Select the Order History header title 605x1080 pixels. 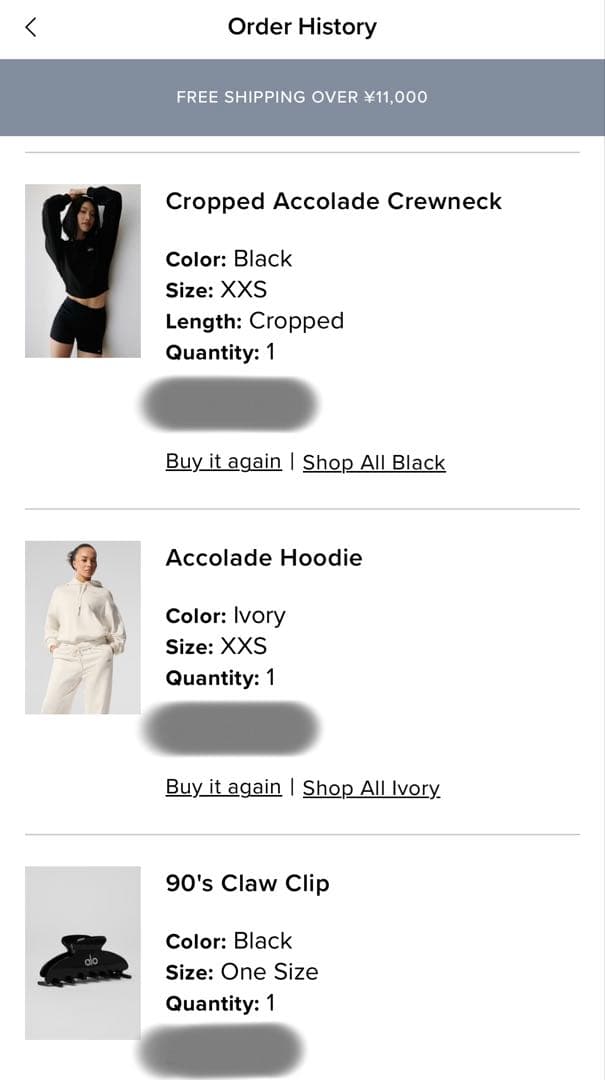pos(302,27)
